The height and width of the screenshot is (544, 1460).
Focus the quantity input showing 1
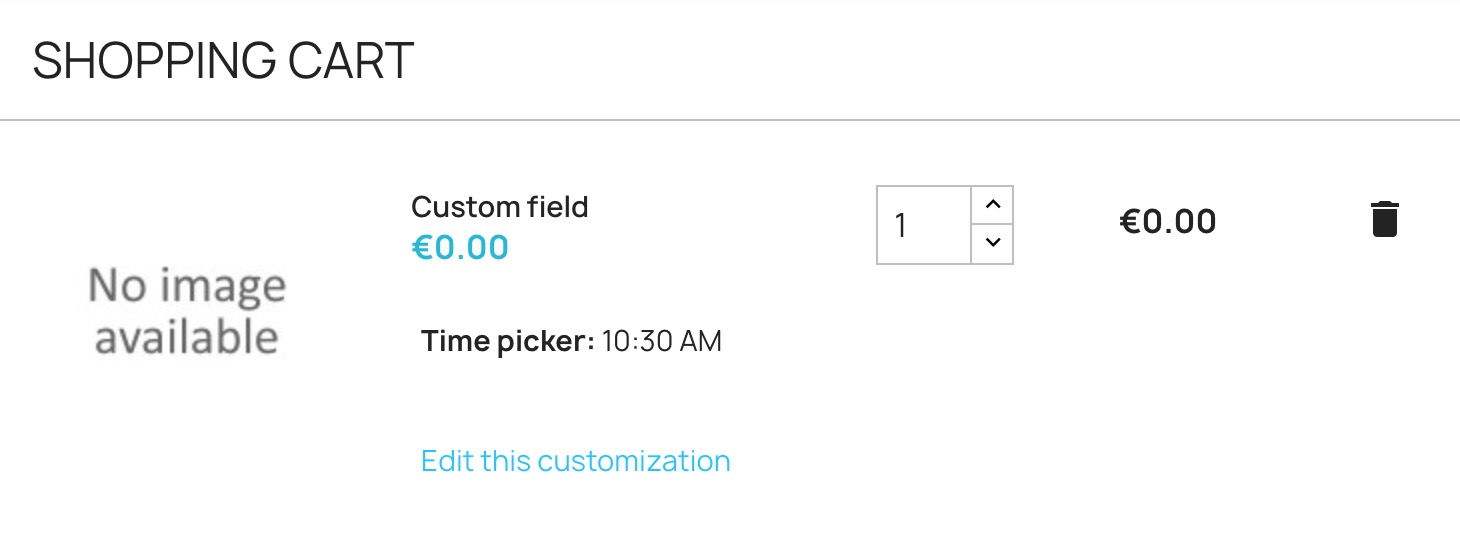coord(924,225)
